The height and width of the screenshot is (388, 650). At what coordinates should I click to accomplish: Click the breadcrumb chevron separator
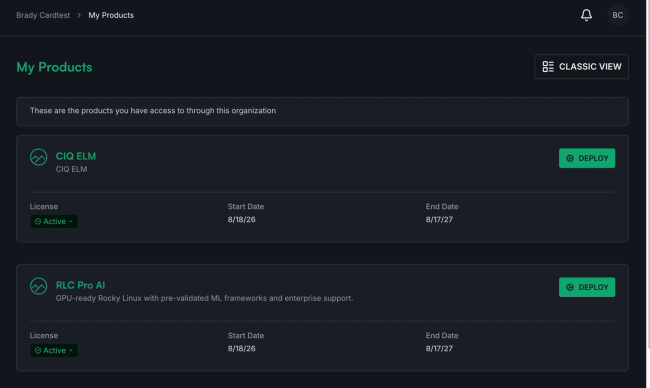(79, 15)
